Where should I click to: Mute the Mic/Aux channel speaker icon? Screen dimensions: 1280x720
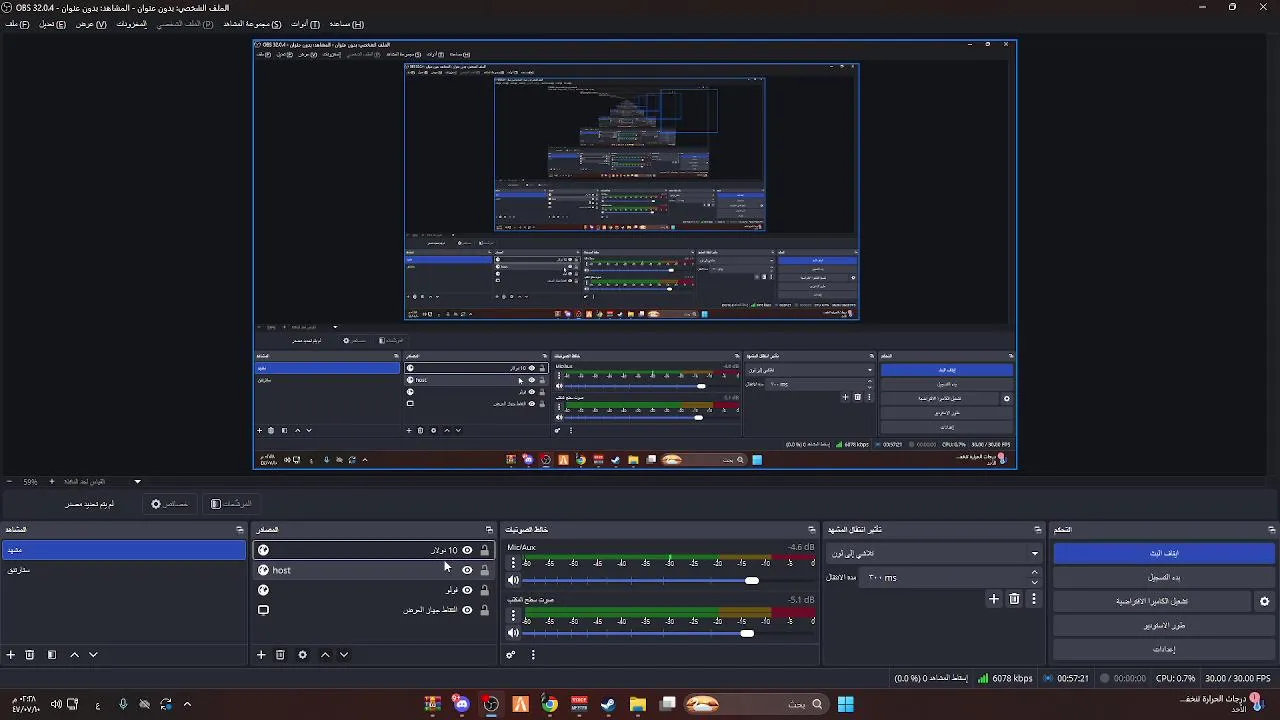pos(514,580)
